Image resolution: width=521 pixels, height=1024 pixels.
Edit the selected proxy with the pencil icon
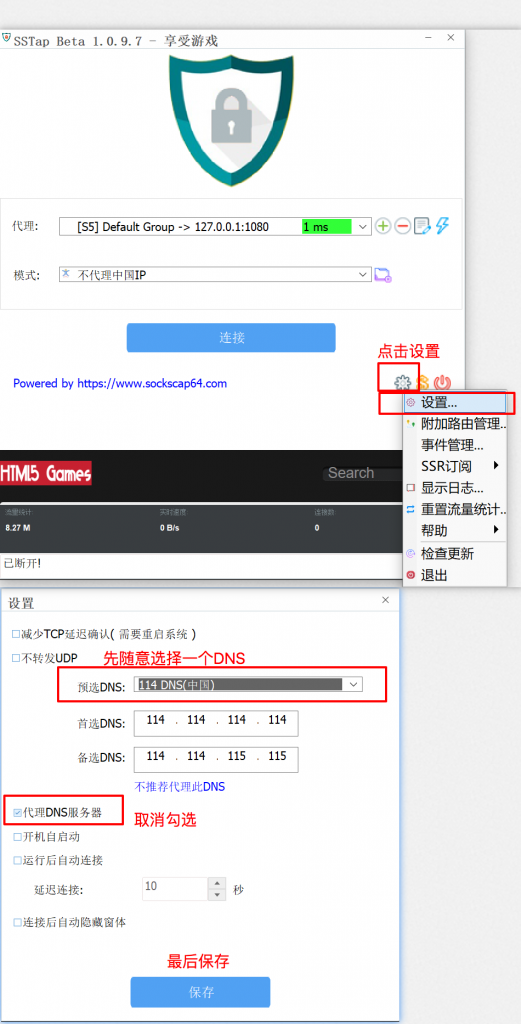423,227
